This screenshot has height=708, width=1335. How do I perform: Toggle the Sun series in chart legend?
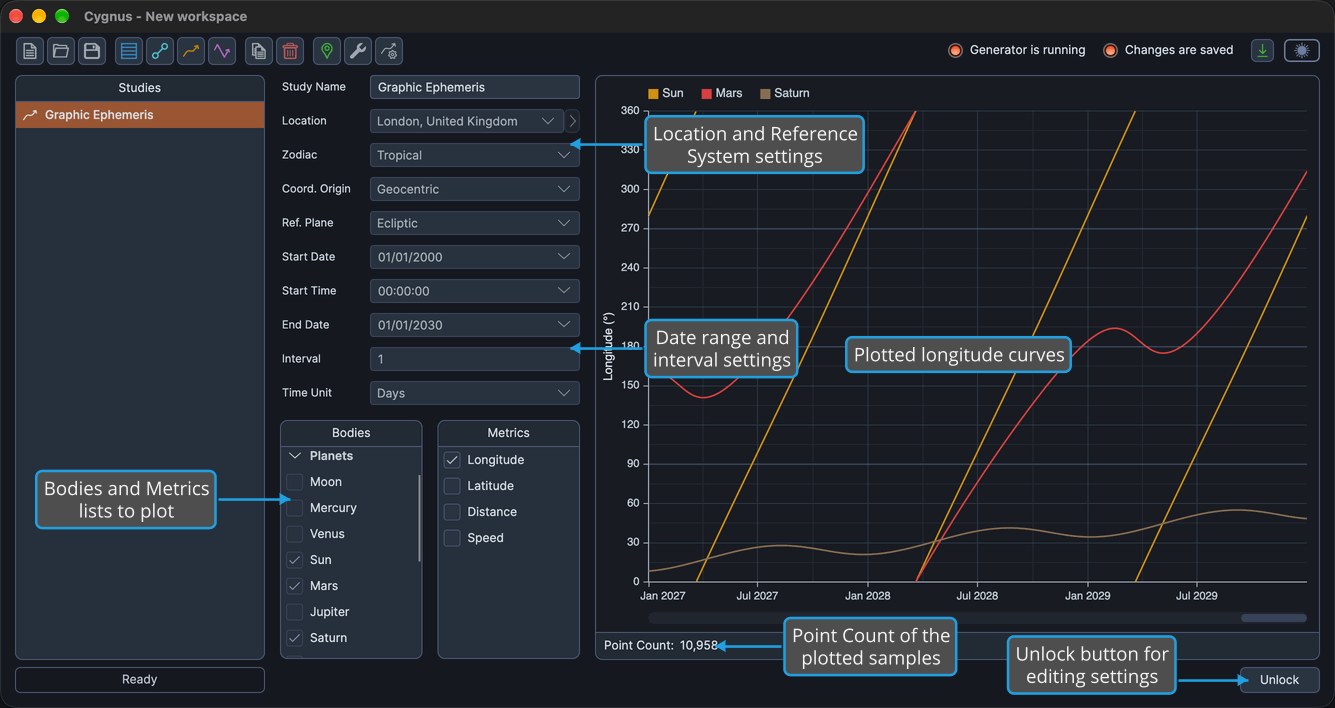point(666,93)
